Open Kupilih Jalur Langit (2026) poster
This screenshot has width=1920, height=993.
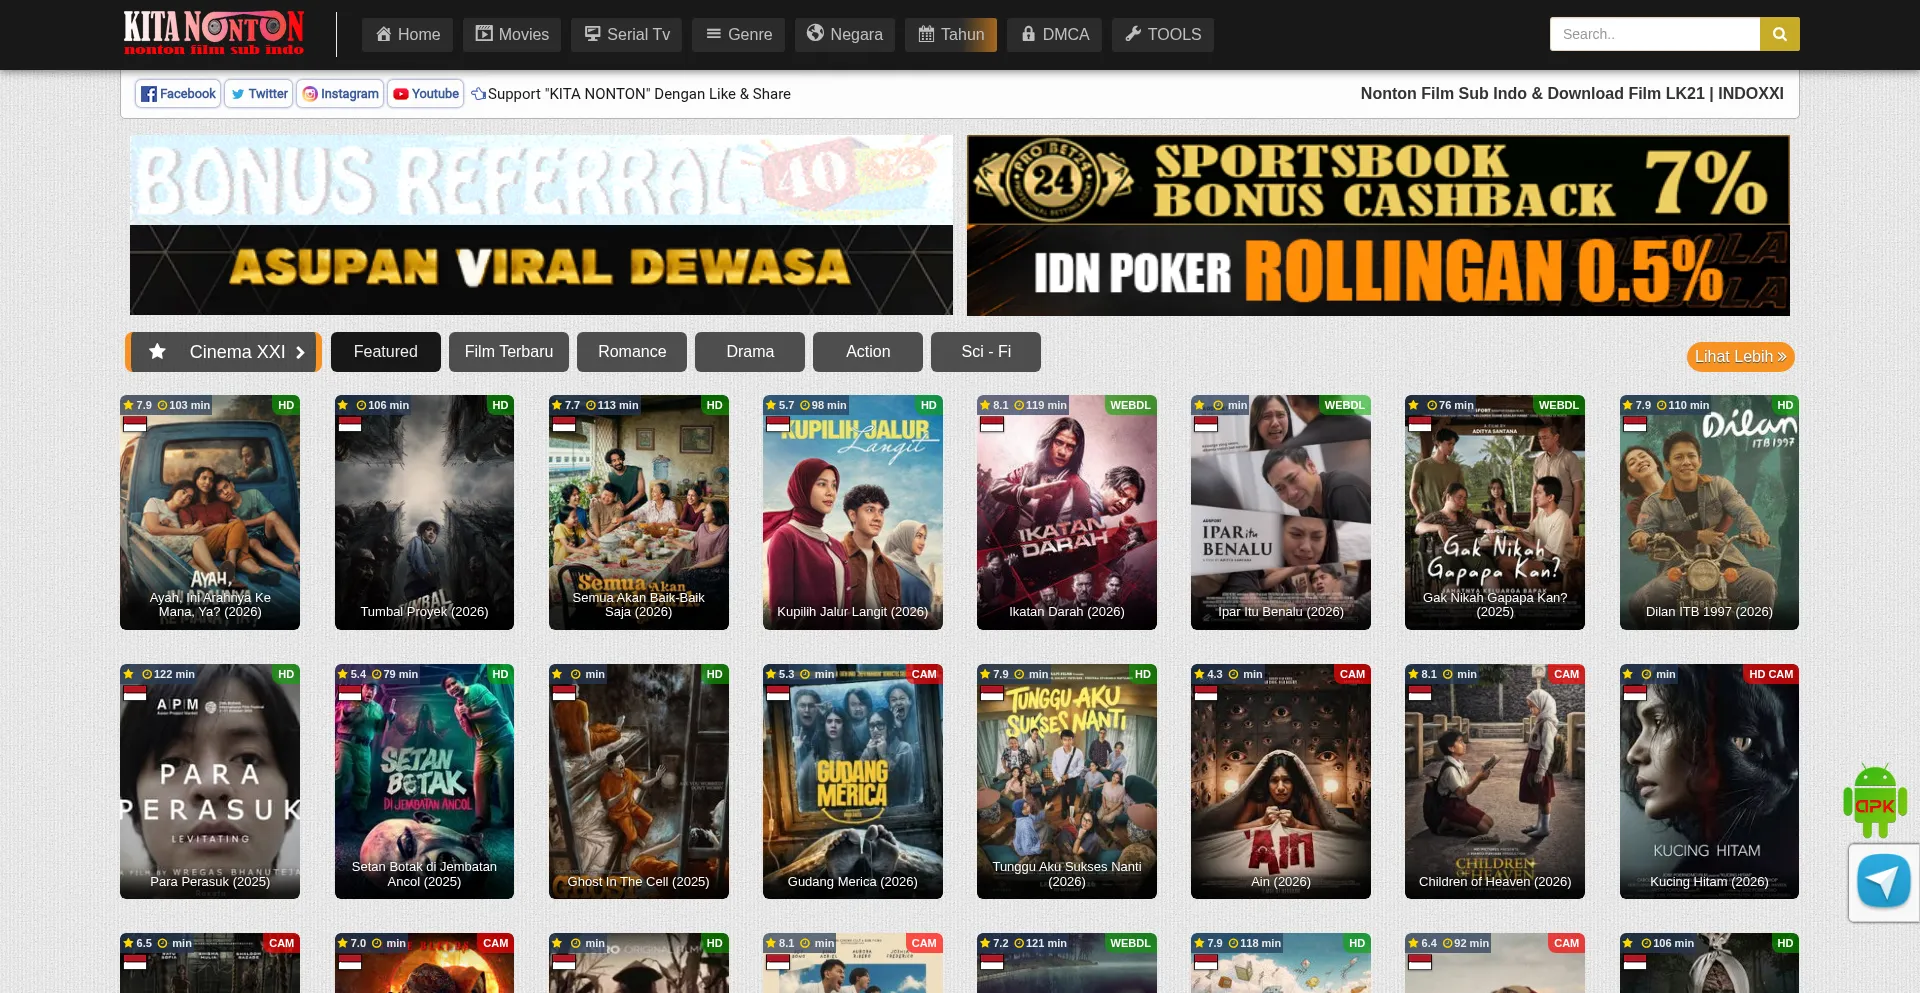[x=853, y=512]
